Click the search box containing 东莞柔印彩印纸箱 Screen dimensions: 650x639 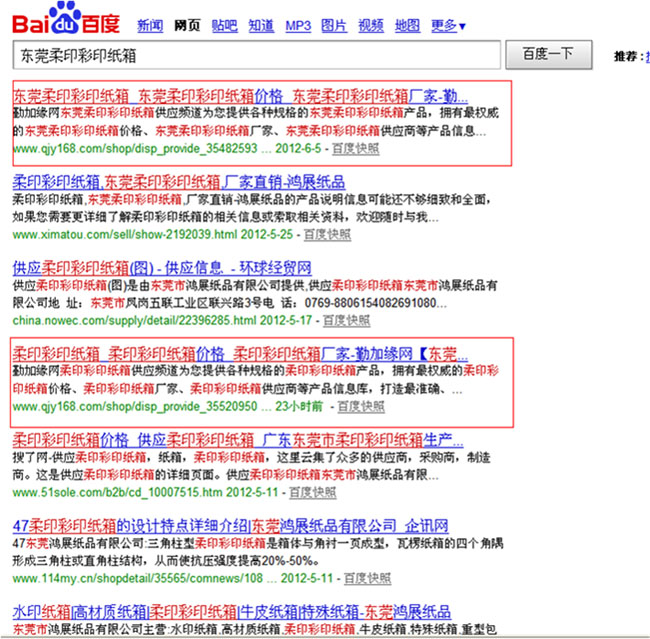pyautogui.click(x=257, y=55)
